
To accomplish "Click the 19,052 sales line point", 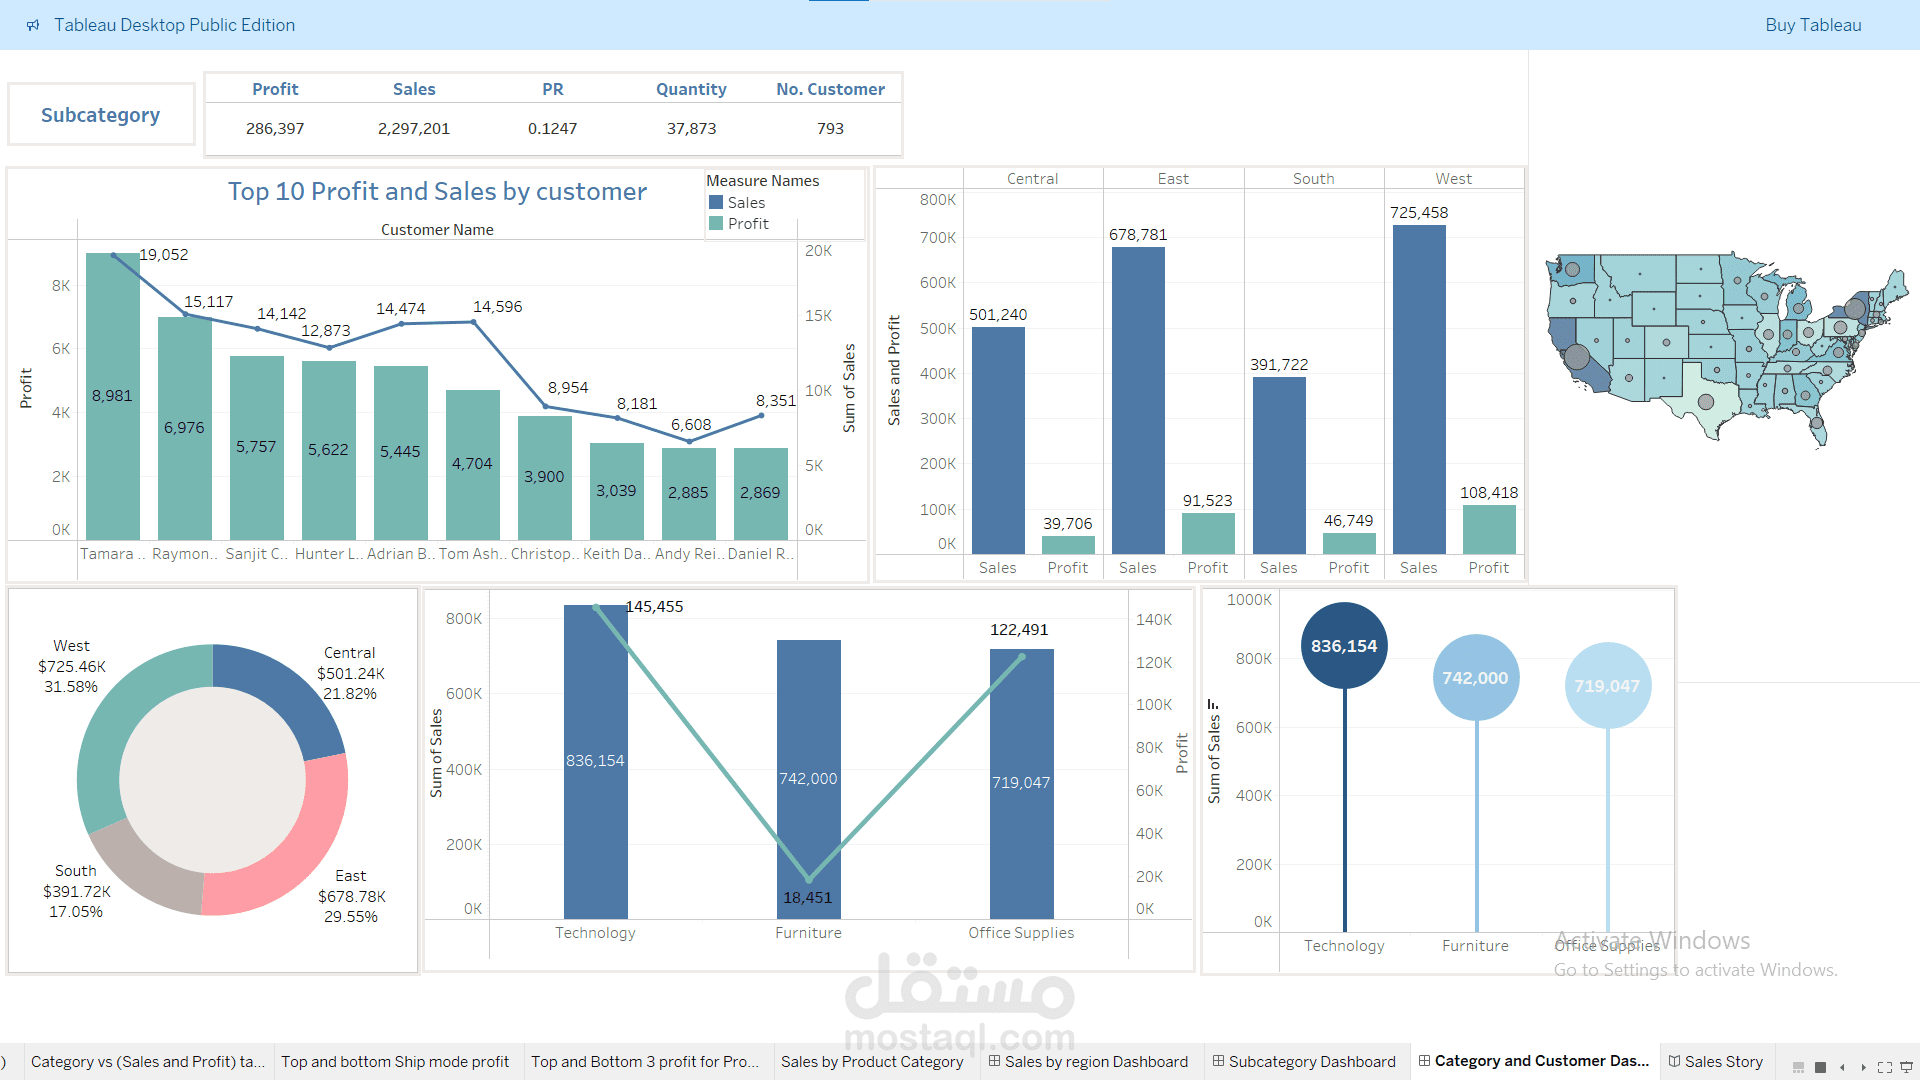I will click(113, 255).
